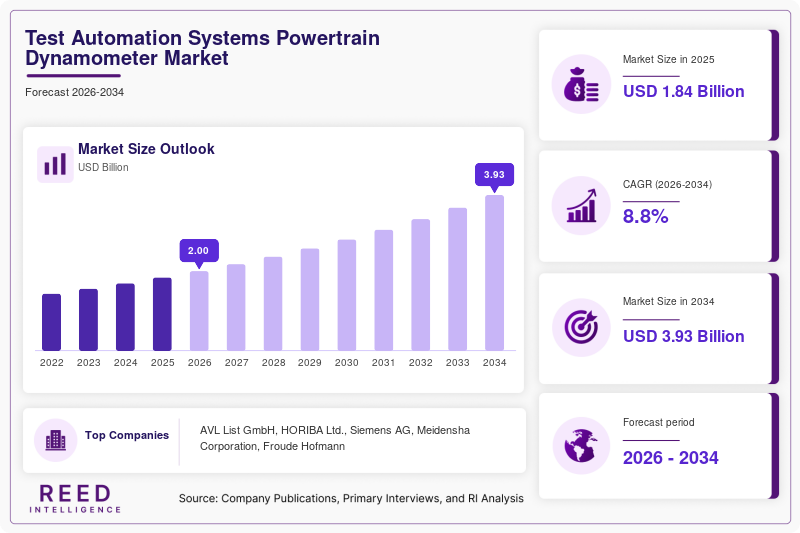
Task: Click the Source: Company Publications line
Action: [x=351, y=498]
